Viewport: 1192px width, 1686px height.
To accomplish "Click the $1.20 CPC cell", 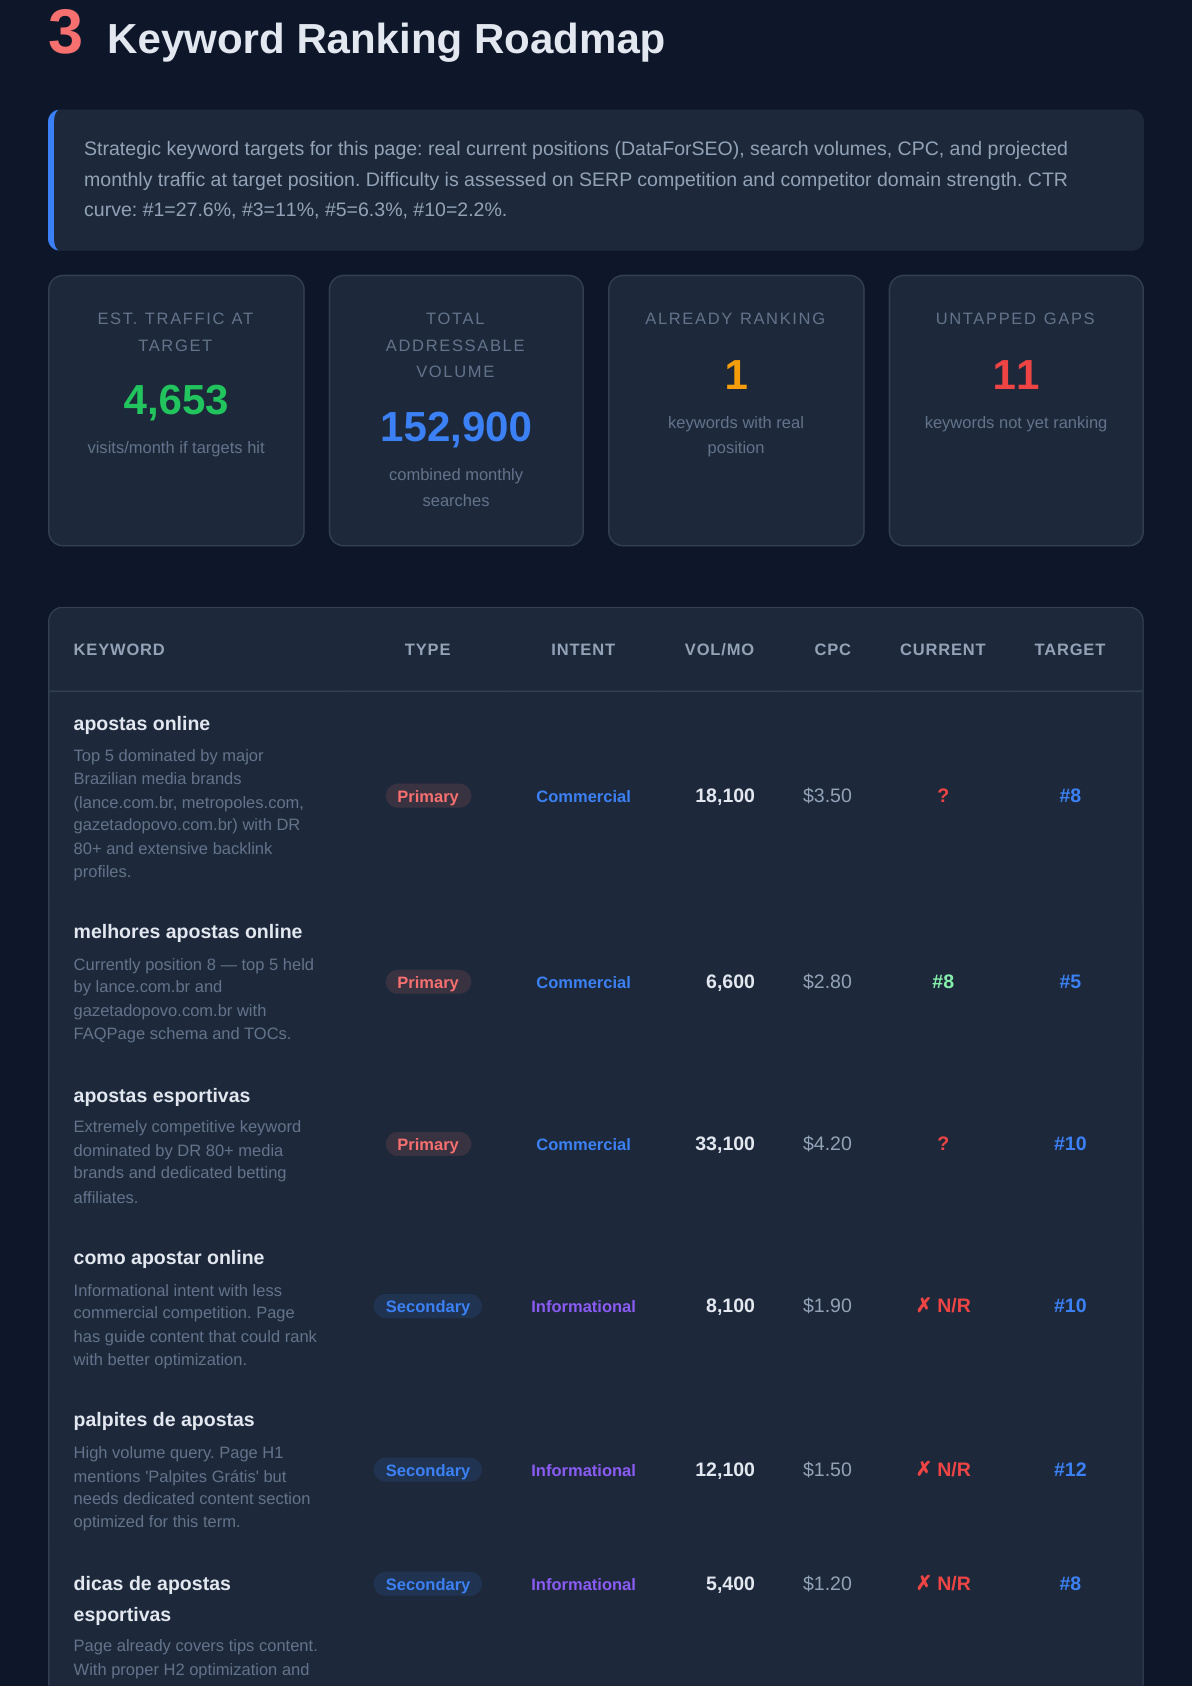I will [827, 1584].
